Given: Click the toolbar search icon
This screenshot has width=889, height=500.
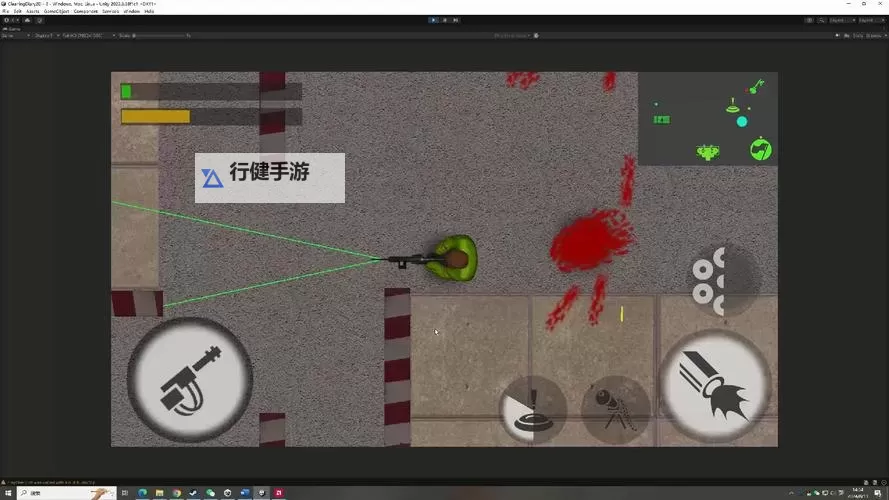Looking at the screenshot, I should tap(822, 20).
